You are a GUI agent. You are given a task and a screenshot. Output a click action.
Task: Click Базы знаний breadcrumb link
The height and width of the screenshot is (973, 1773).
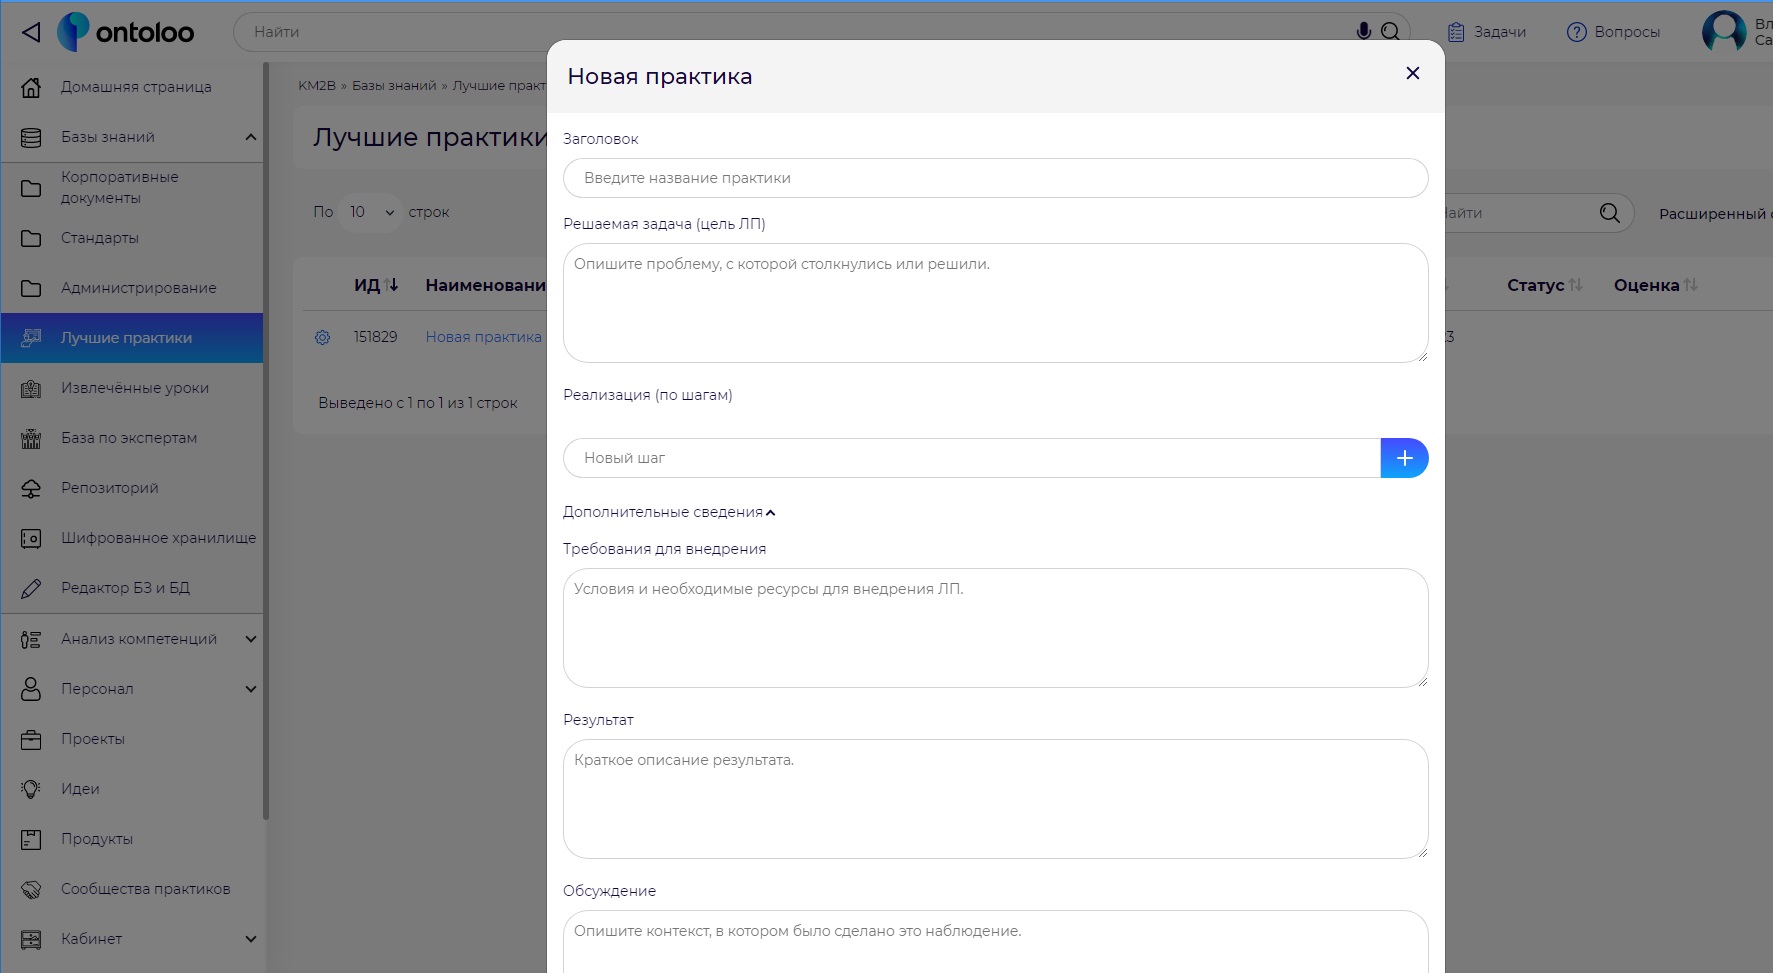(x=394, y=85)
